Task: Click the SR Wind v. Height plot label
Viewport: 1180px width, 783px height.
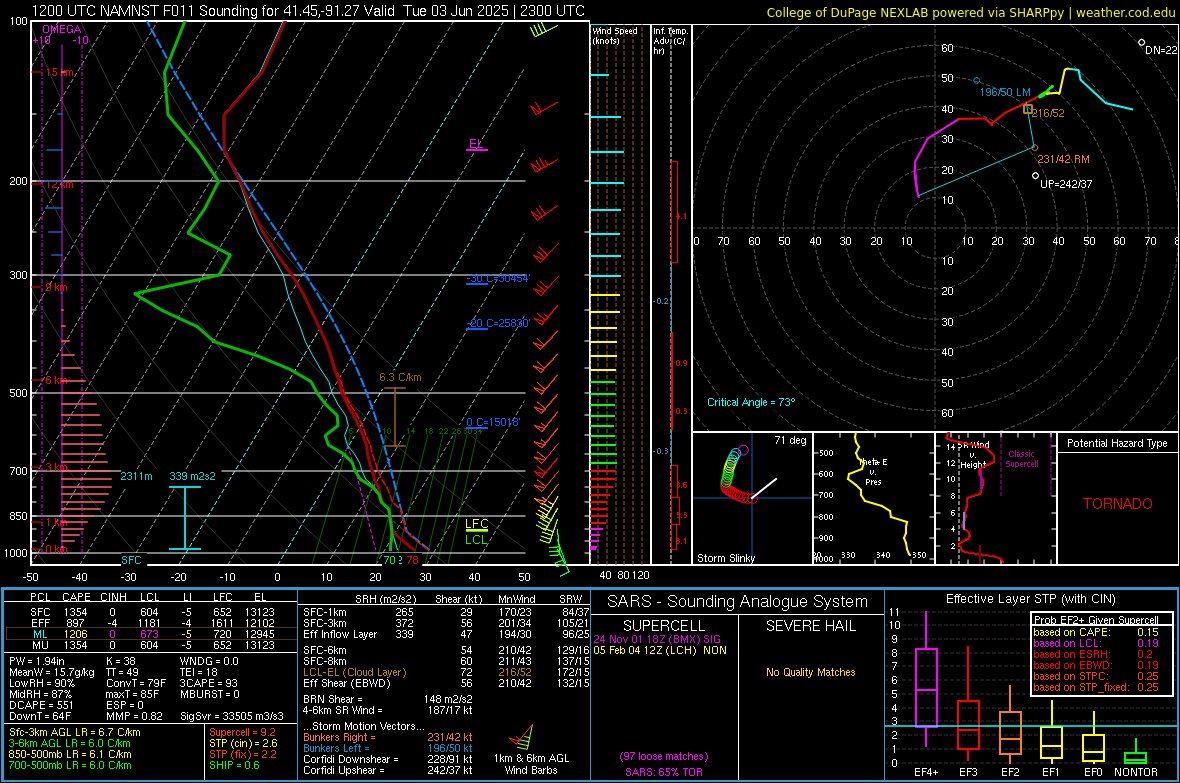Action: pyautogui.click(x=973, y=455)
